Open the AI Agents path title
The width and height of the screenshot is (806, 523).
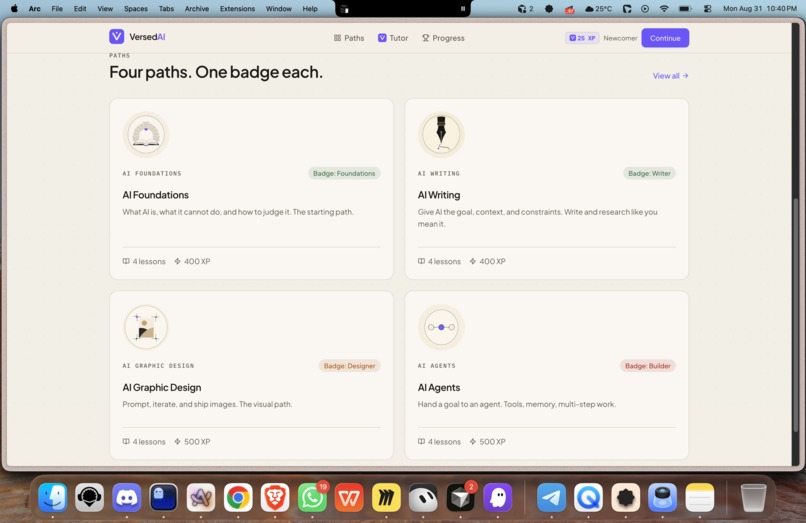tap(439, 387)
